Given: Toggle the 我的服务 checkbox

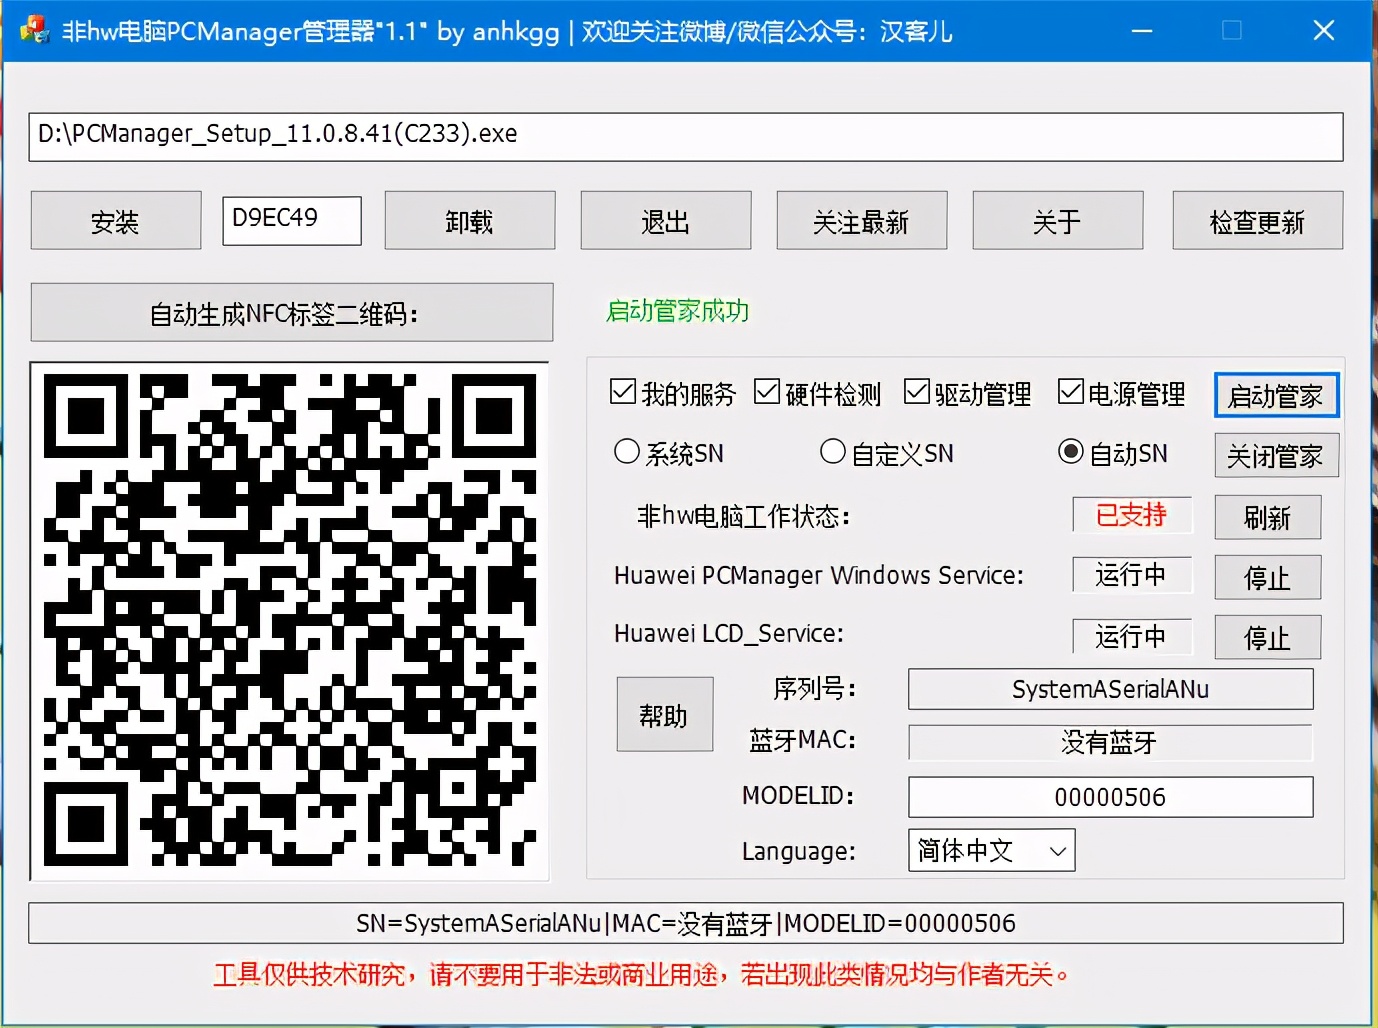Looking at the screenshot, I should coord(623,391).
